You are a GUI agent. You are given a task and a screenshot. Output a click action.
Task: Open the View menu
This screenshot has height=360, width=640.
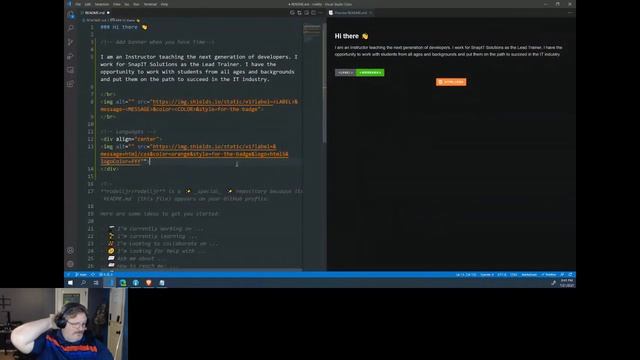tap(116, 4)
